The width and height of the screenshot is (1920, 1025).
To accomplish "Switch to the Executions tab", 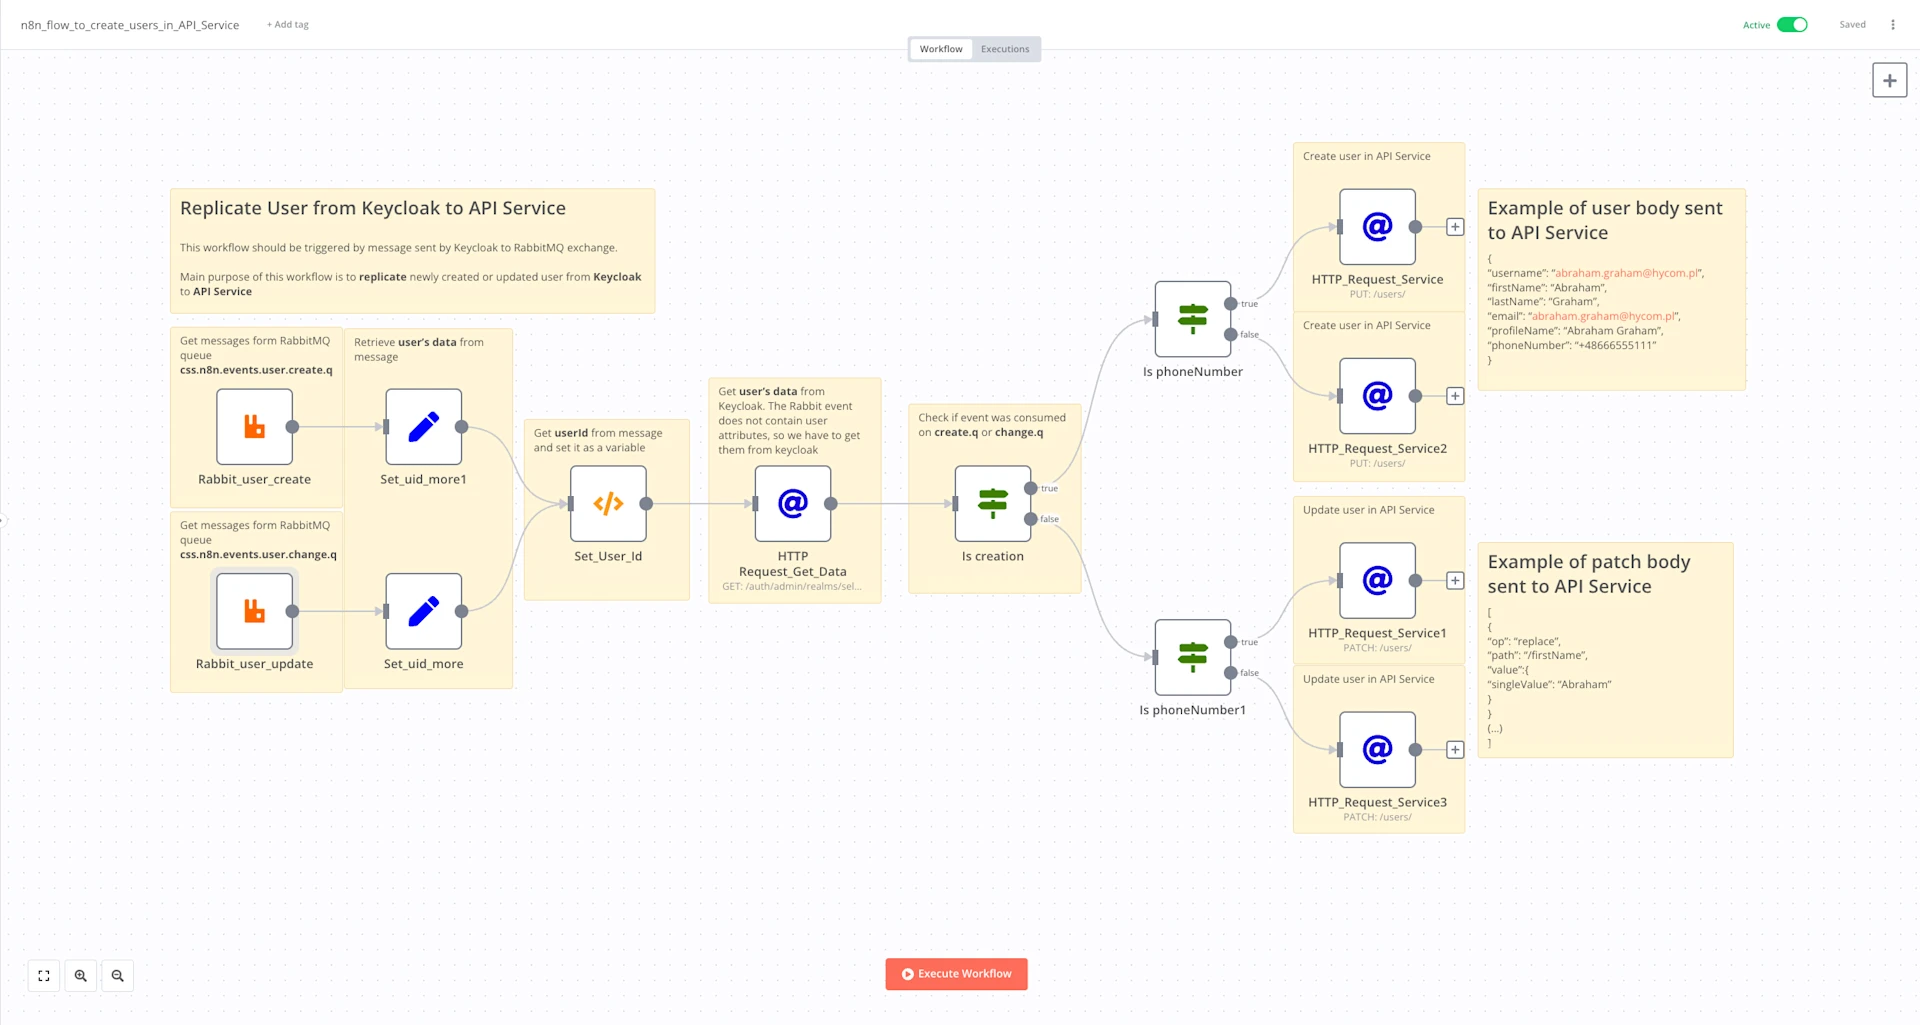I will click(1004, 48).
